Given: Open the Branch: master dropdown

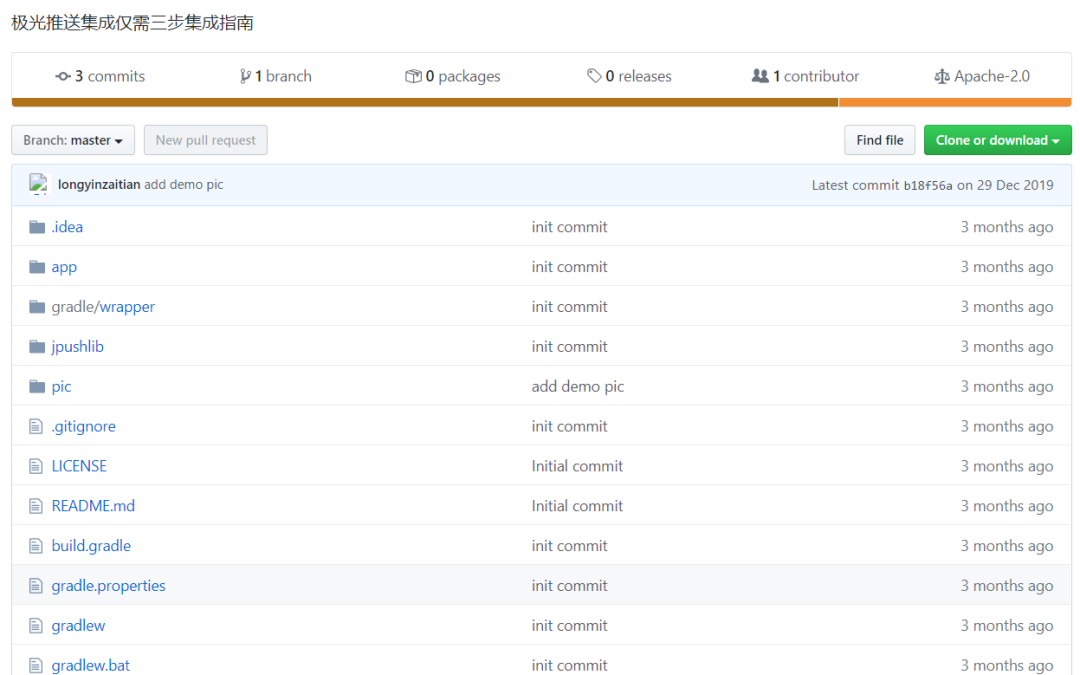Looking at the screenshot, I should point(73,140).
